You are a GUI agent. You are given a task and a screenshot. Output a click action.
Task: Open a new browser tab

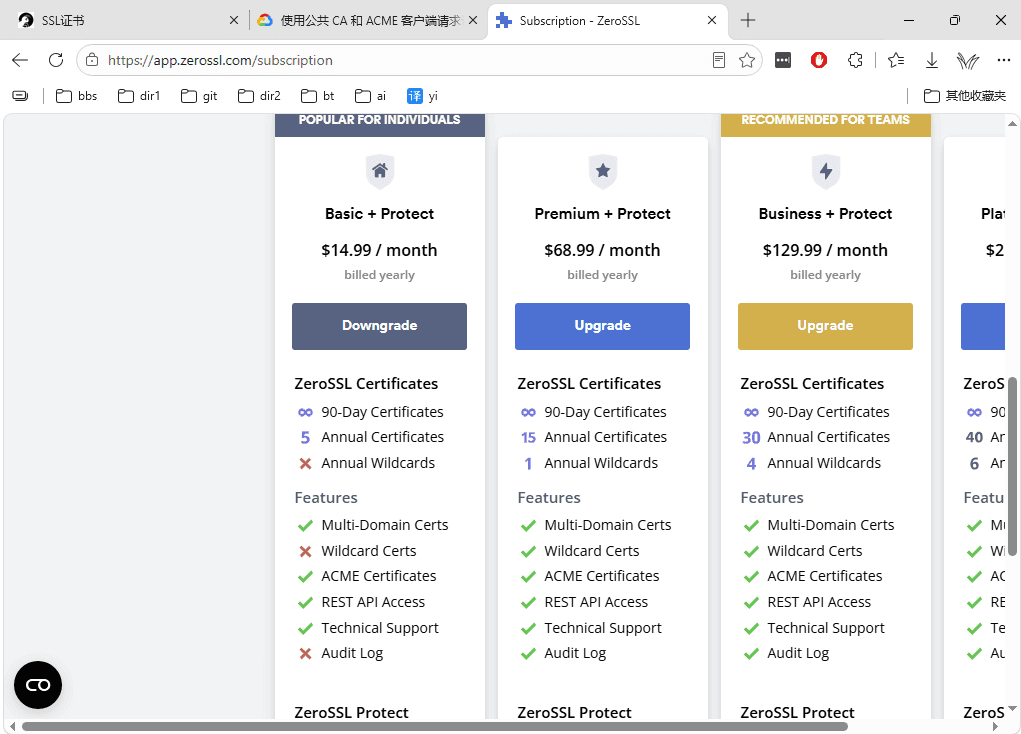coord(748,20)
